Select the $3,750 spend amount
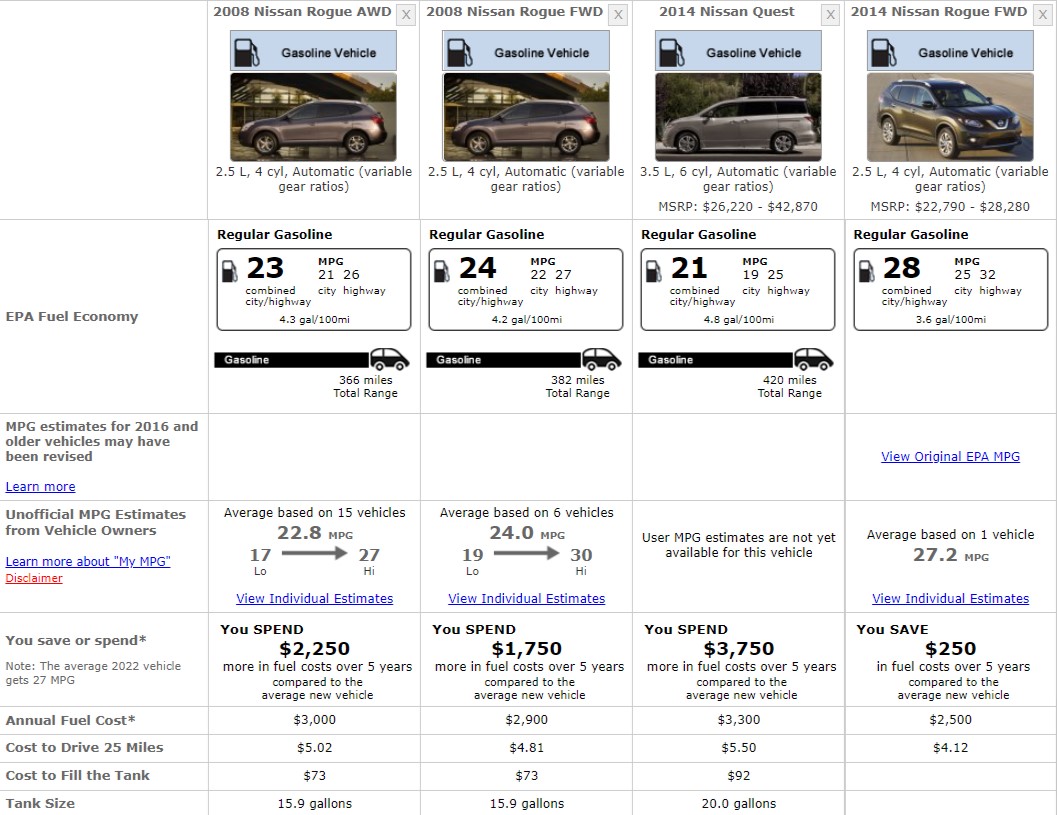 pos(739,648)
